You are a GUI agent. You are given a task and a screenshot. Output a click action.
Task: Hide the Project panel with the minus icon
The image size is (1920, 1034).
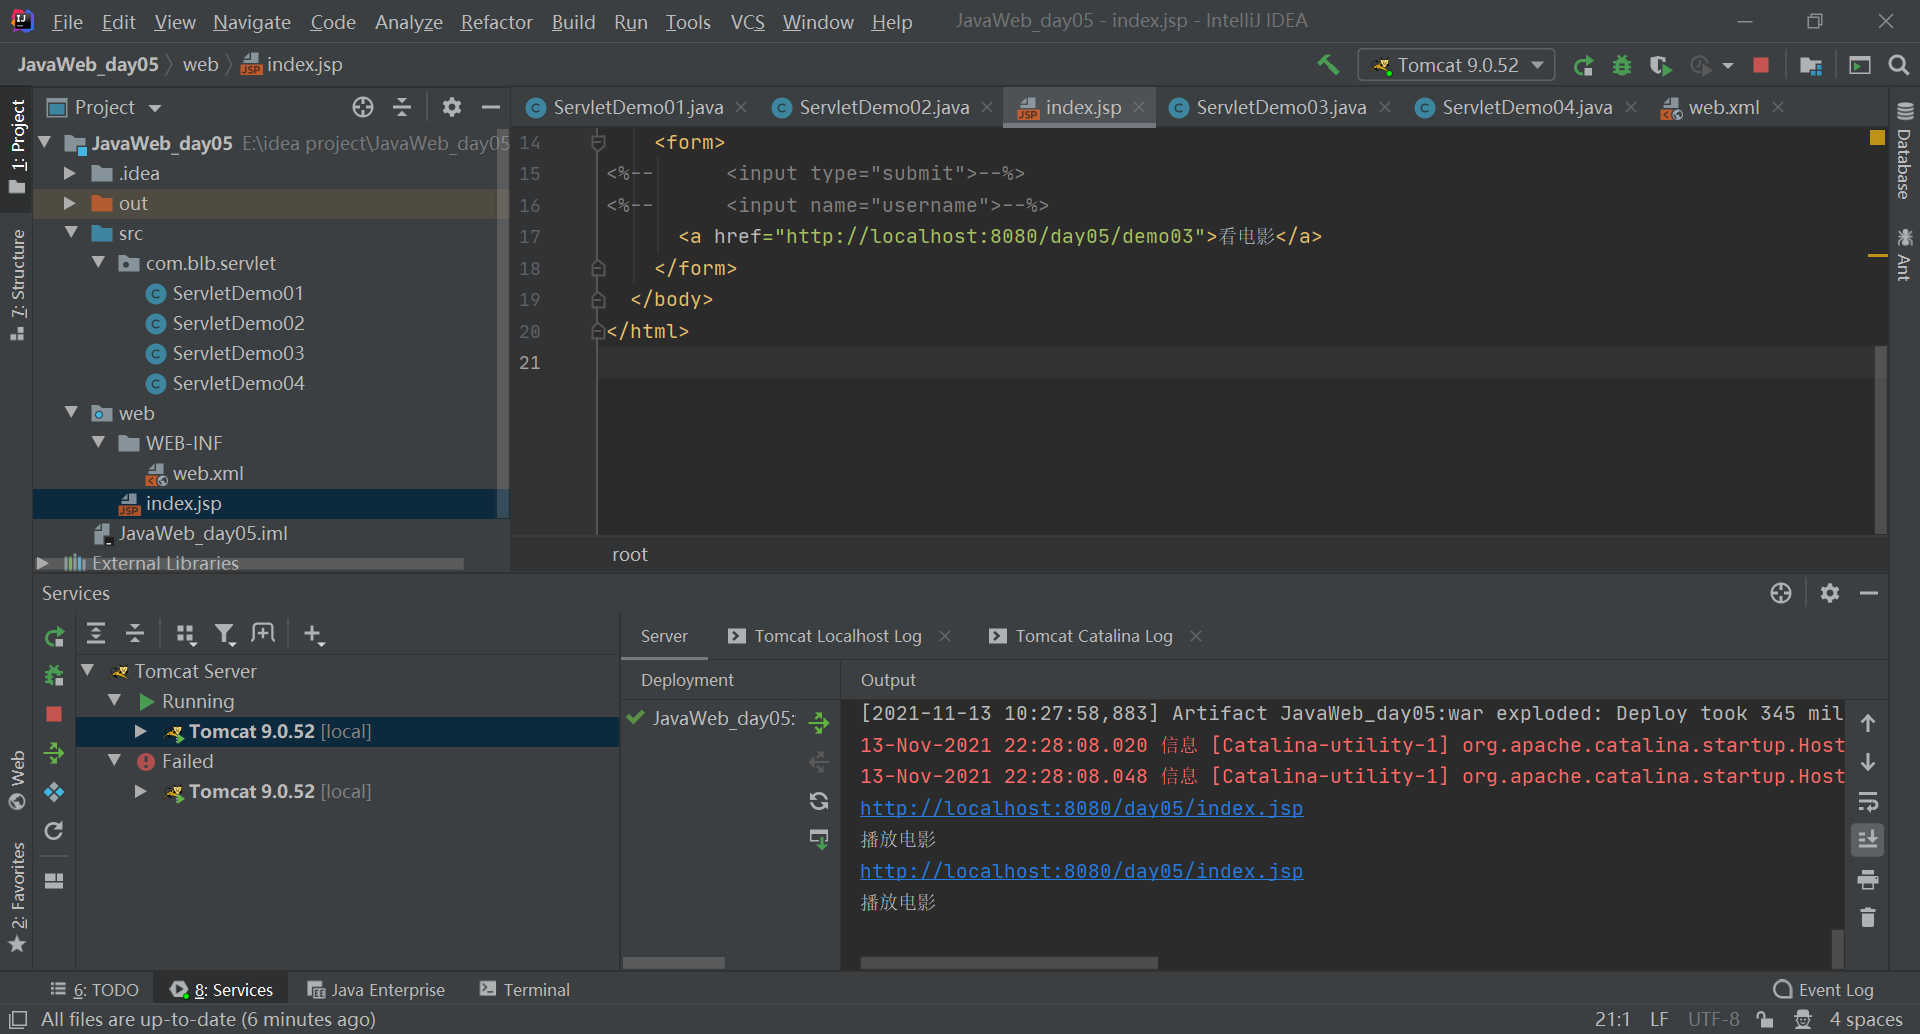[491, 107]
